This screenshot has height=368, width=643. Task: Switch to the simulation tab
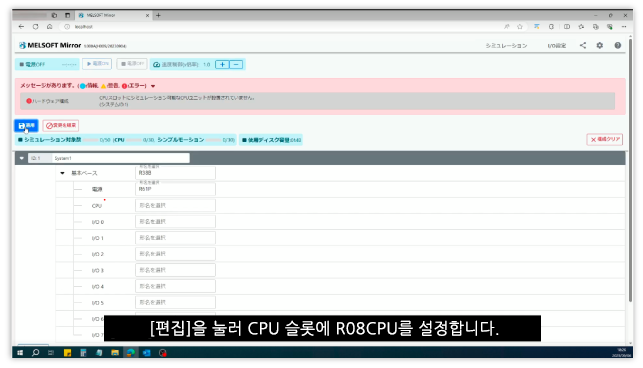click(506, 46)
